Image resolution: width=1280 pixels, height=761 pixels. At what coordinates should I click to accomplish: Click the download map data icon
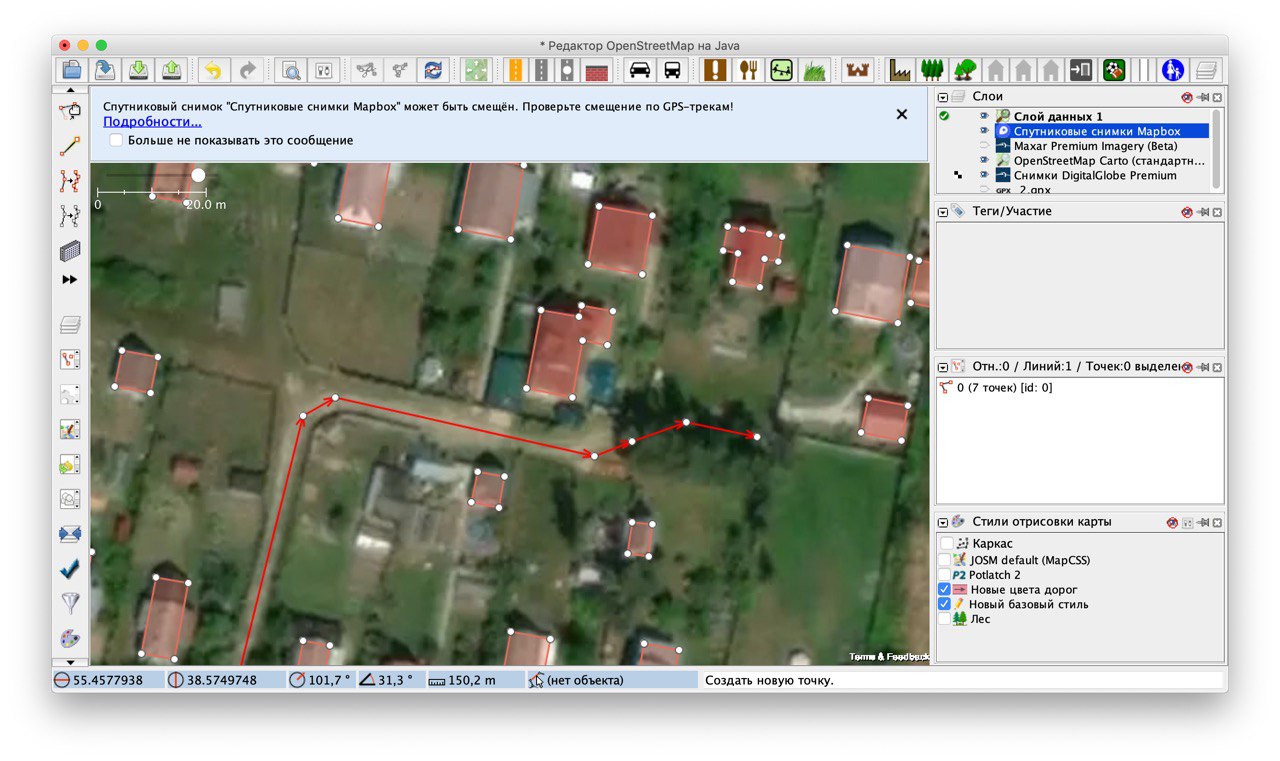pyautogui.click(x=139, y=70)
